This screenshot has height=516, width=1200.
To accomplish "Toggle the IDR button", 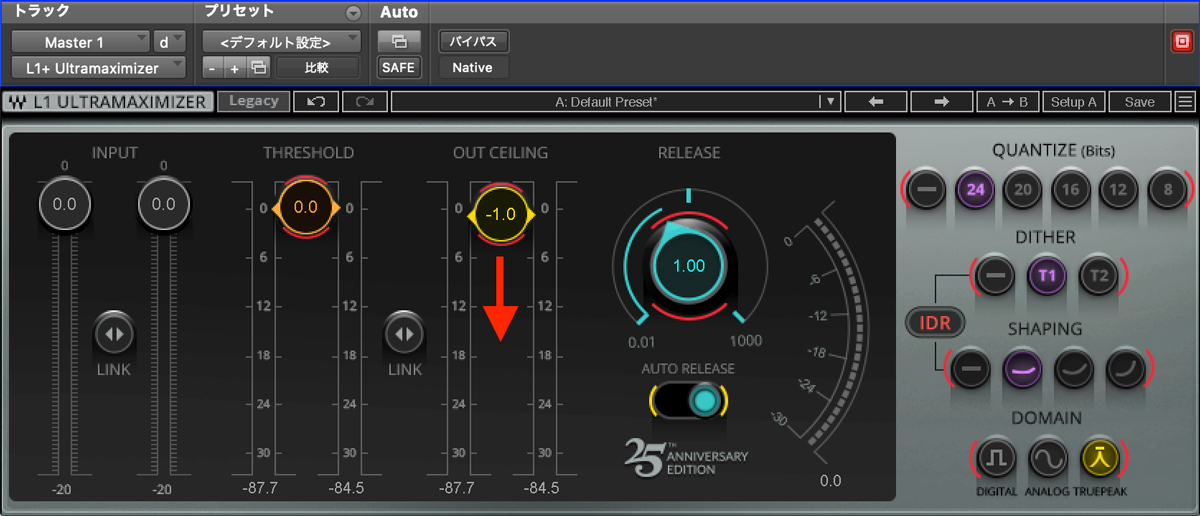I will (935, 322).
